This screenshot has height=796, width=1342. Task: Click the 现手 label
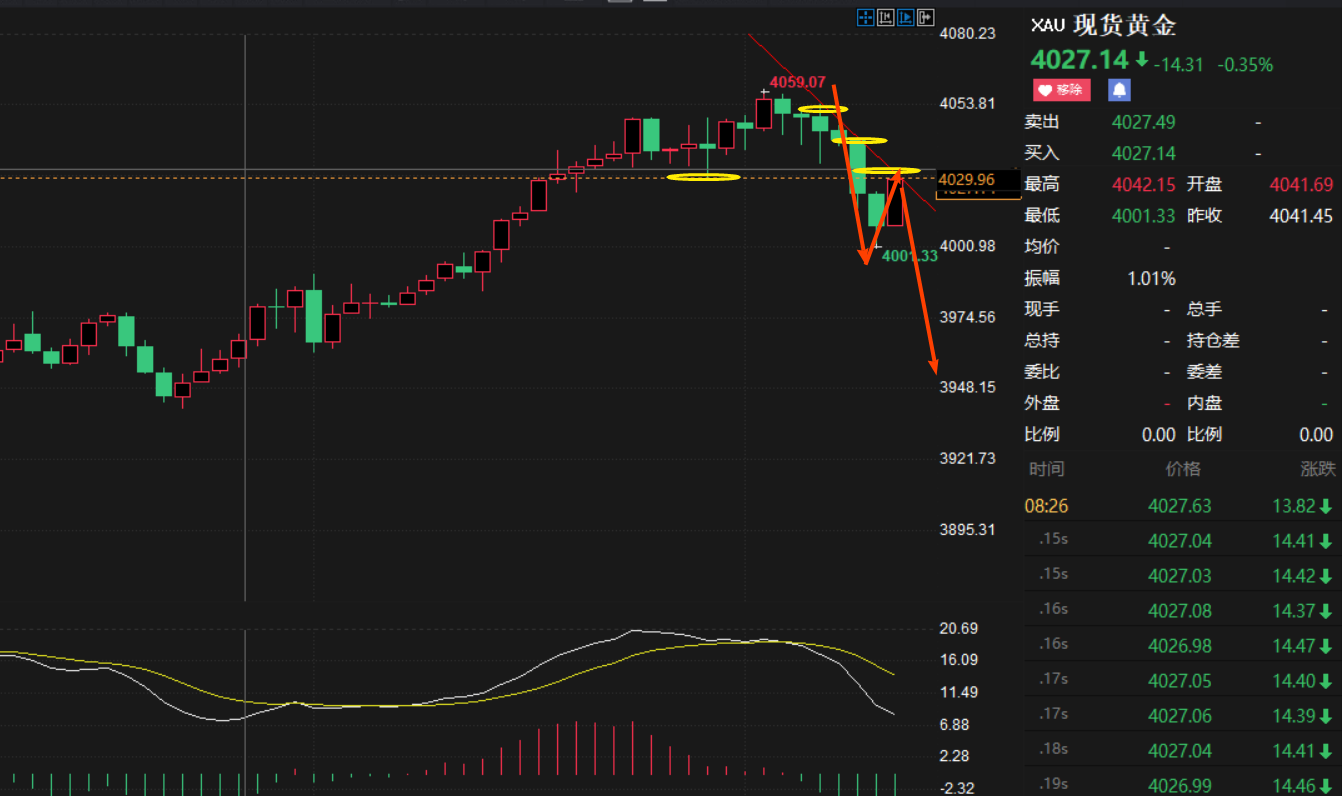[1042, 309]
